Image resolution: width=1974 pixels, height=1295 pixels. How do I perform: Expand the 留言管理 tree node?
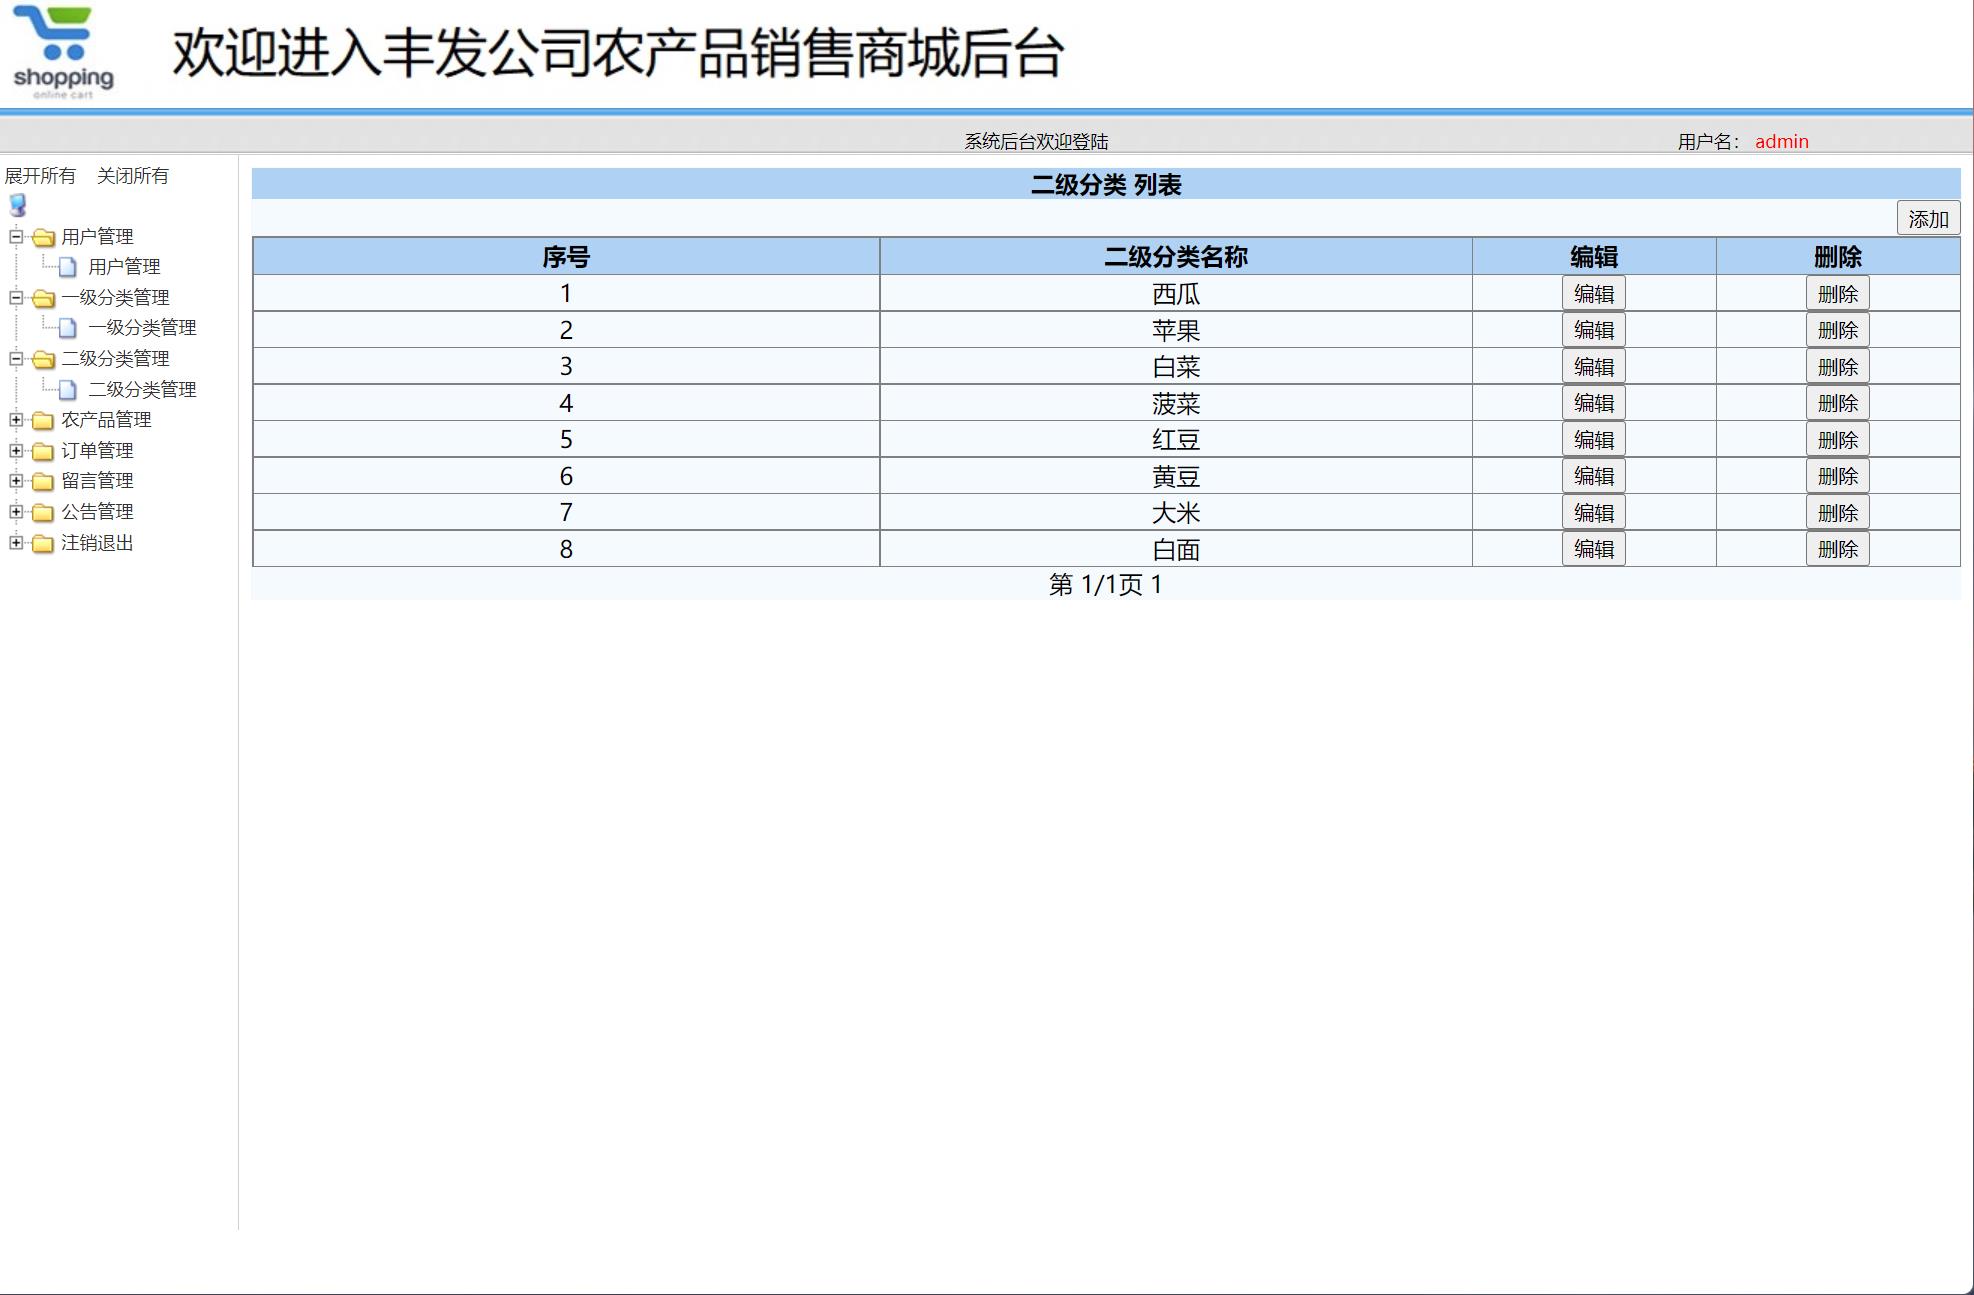[14, 481]
